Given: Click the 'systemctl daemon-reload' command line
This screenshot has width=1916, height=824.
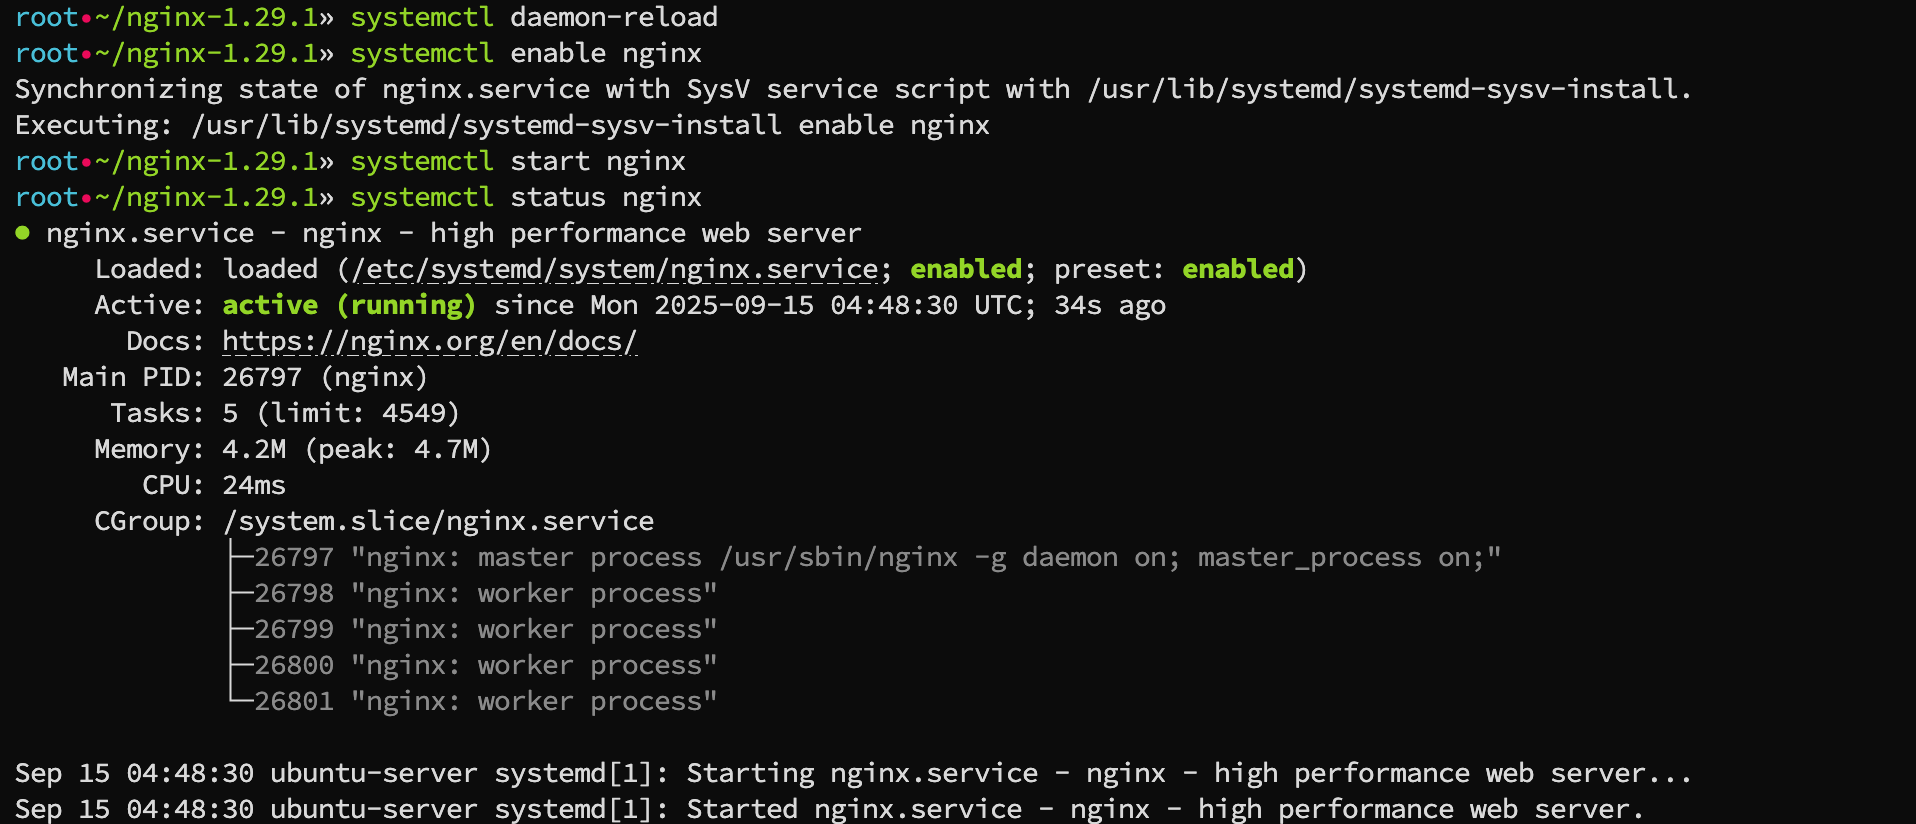Looking at the screenshot, I should tap(534, 17).
